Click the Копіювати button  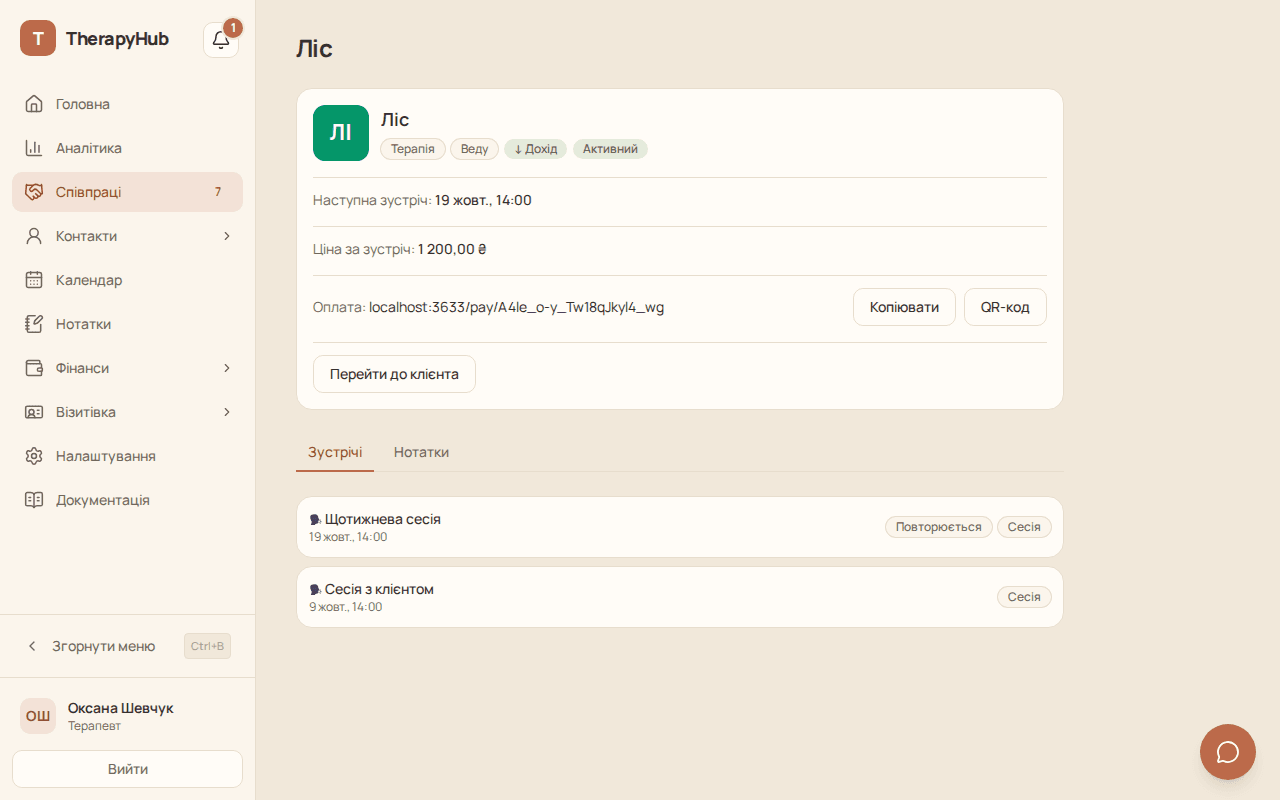coord(904,307)
